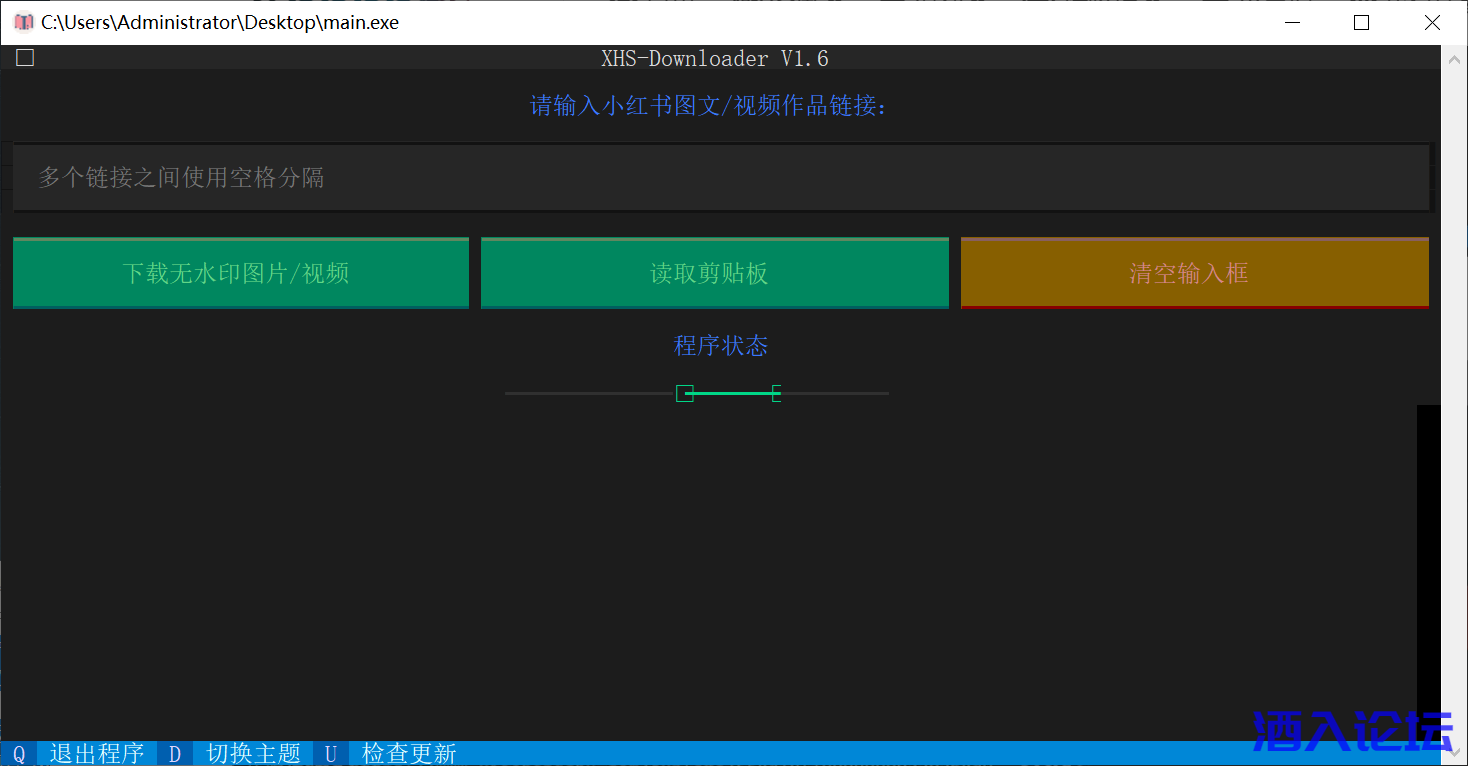Click the scroll-up arrow on right scrollbar
This screenshot has width=1468, height=766.
(1454, 60)
